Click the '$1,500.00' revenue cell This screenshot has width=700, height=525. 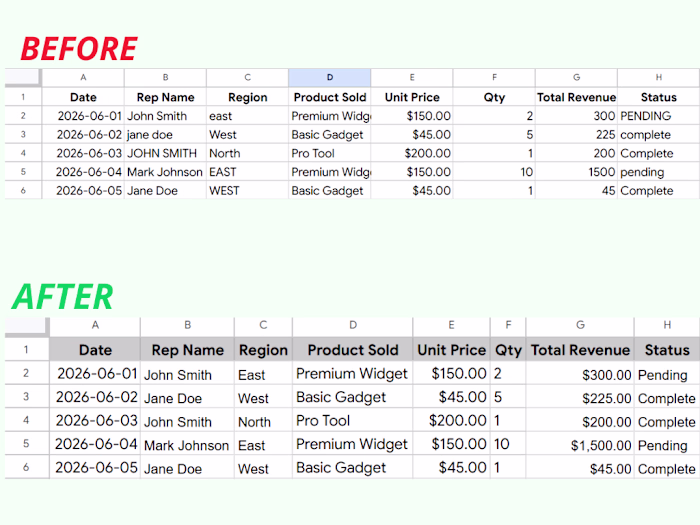click(x=580, y=444)
